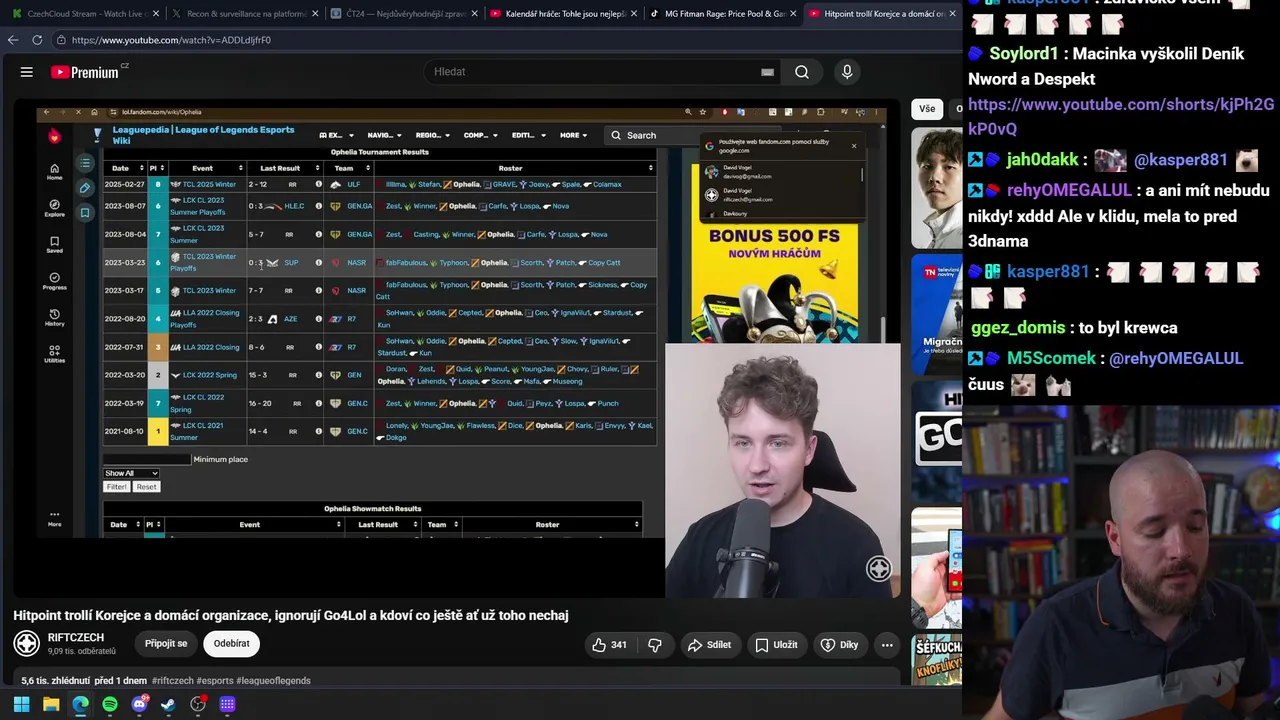Expand the MORE menu on Leaguepedia
Screen dimensions: 1280x720
pos(574,135)
